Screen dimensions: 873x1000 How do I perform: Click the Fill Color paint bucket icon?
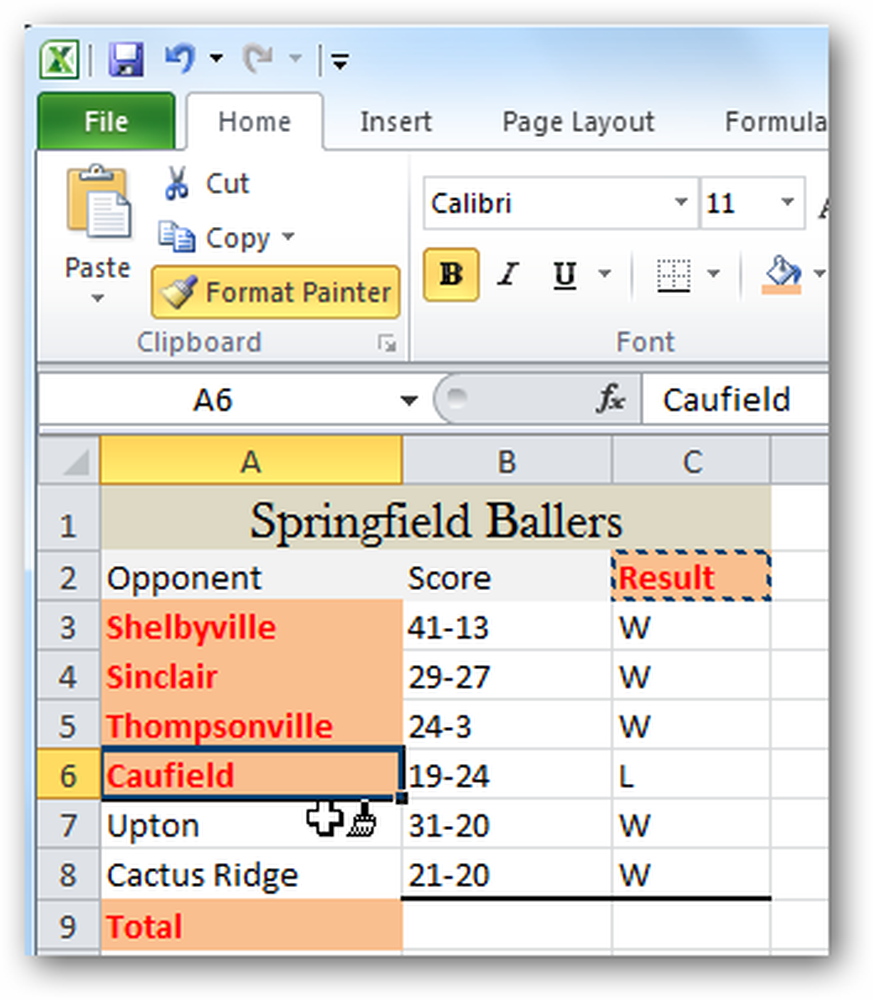[782, 274]
